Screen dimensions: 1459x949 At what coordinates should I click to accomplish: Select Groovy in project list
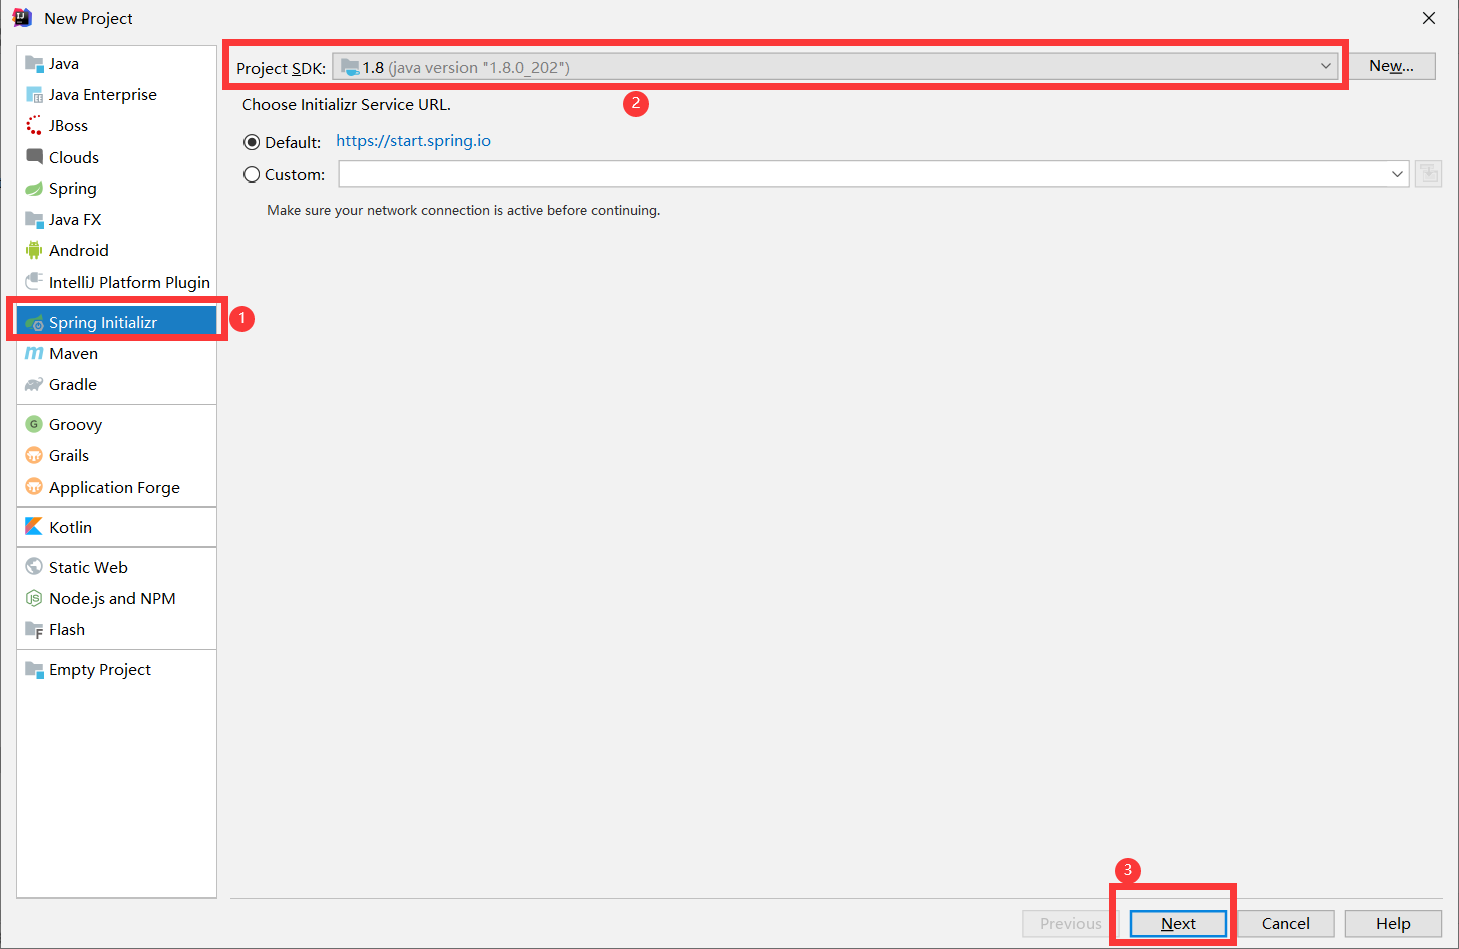pos(116,424)
